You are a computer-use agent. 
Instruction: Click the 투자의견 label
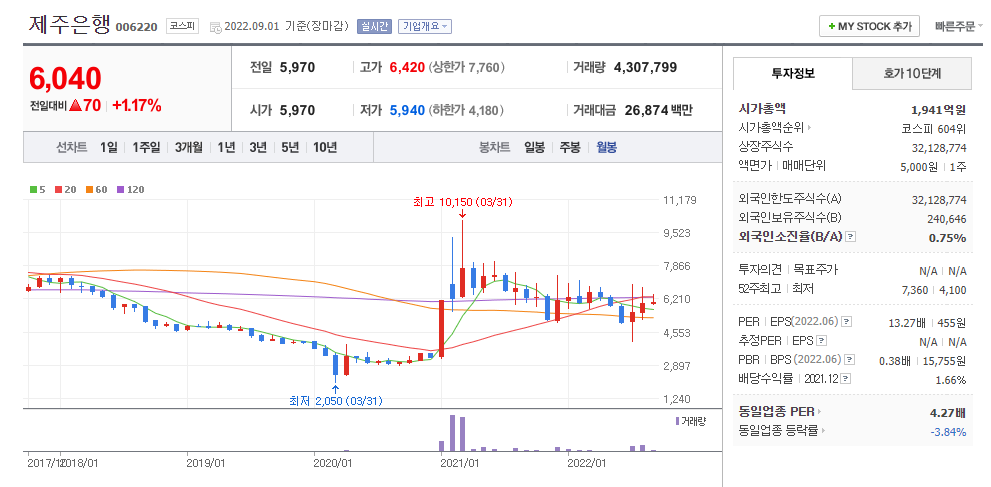click(760, 270)
